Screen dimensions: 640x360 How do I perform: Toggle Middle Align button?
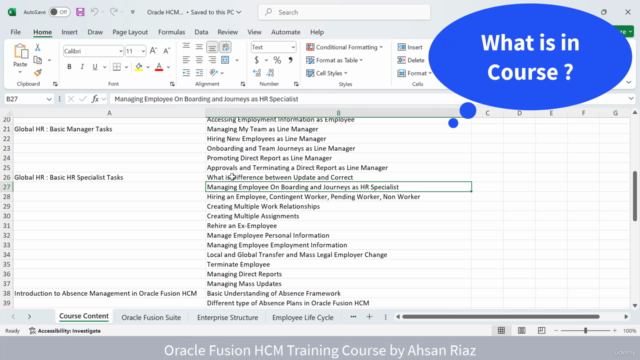pos(199,47)
